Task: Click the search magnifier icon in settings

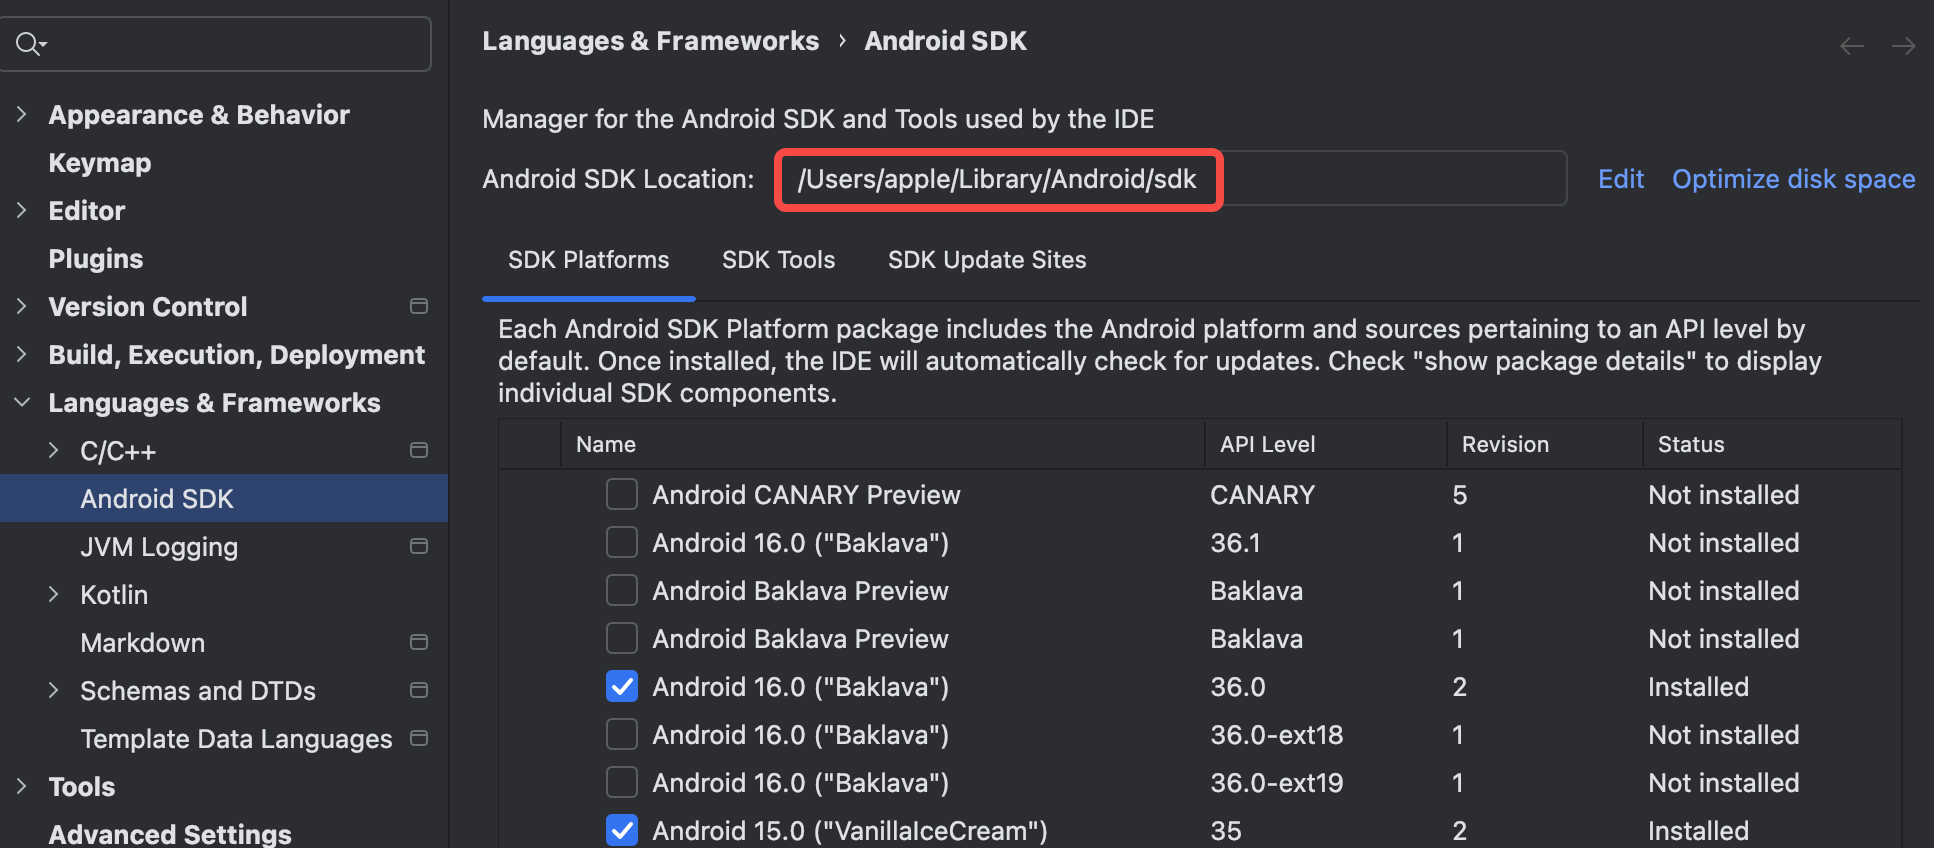Action: click(30, 44)
